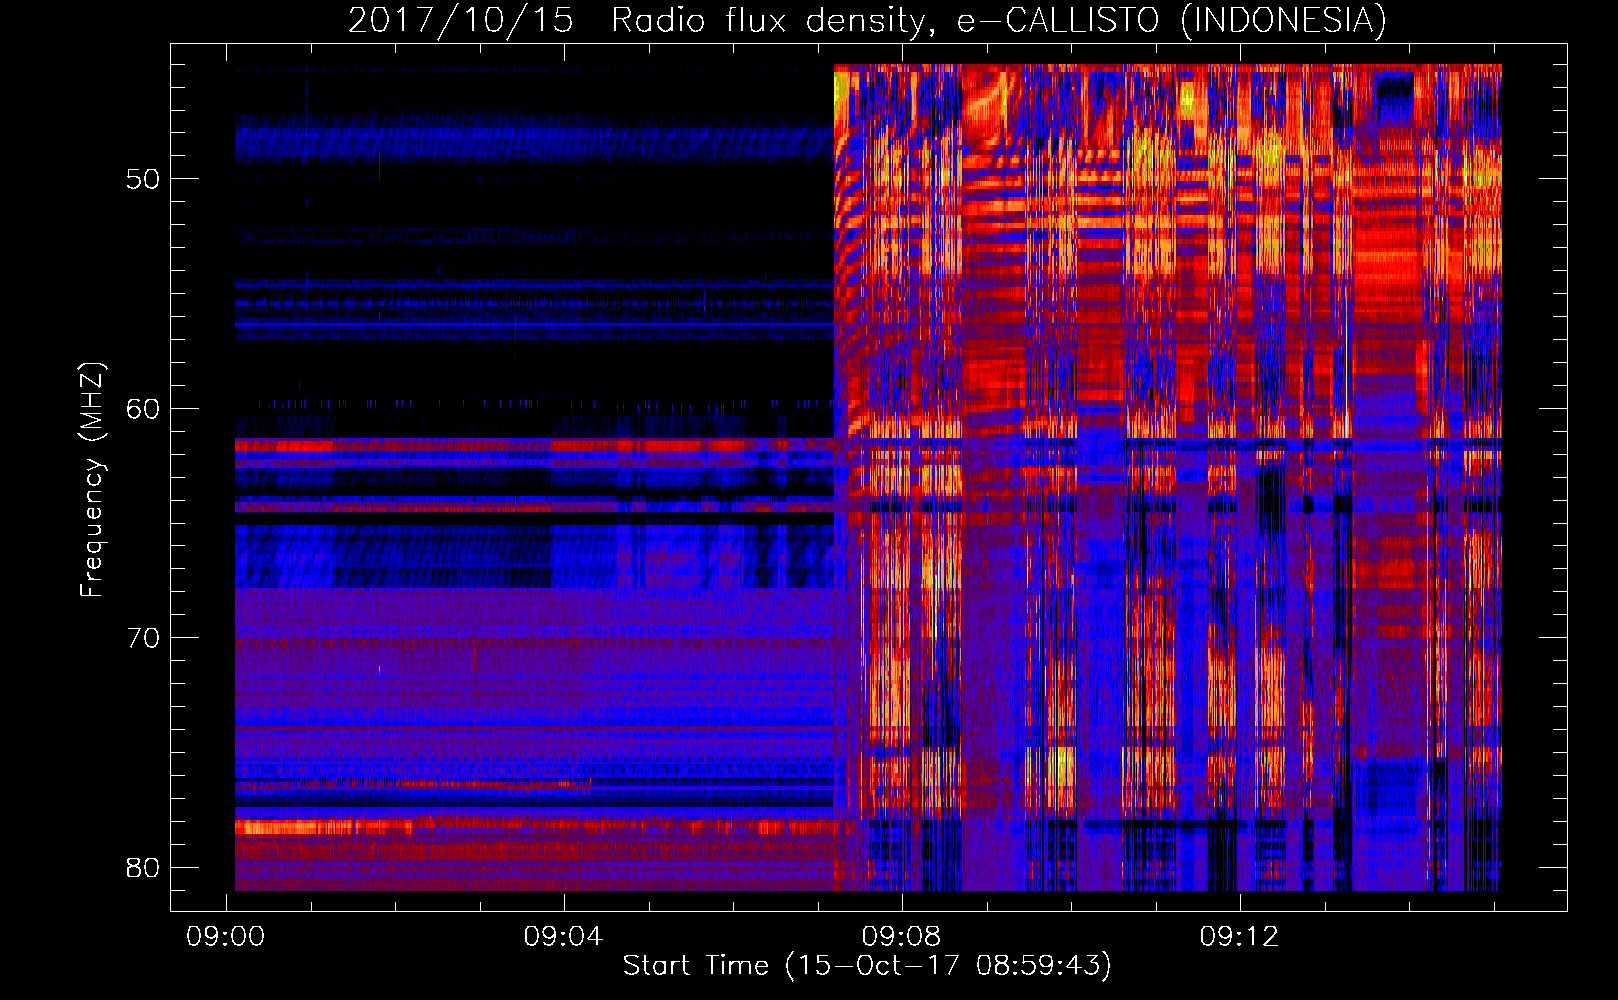Click the 'Start Time (15-Oct-17 08:59:43)' label
Screen dimensions: 1618x1000
pyautogui.click(x=867, y=966)
